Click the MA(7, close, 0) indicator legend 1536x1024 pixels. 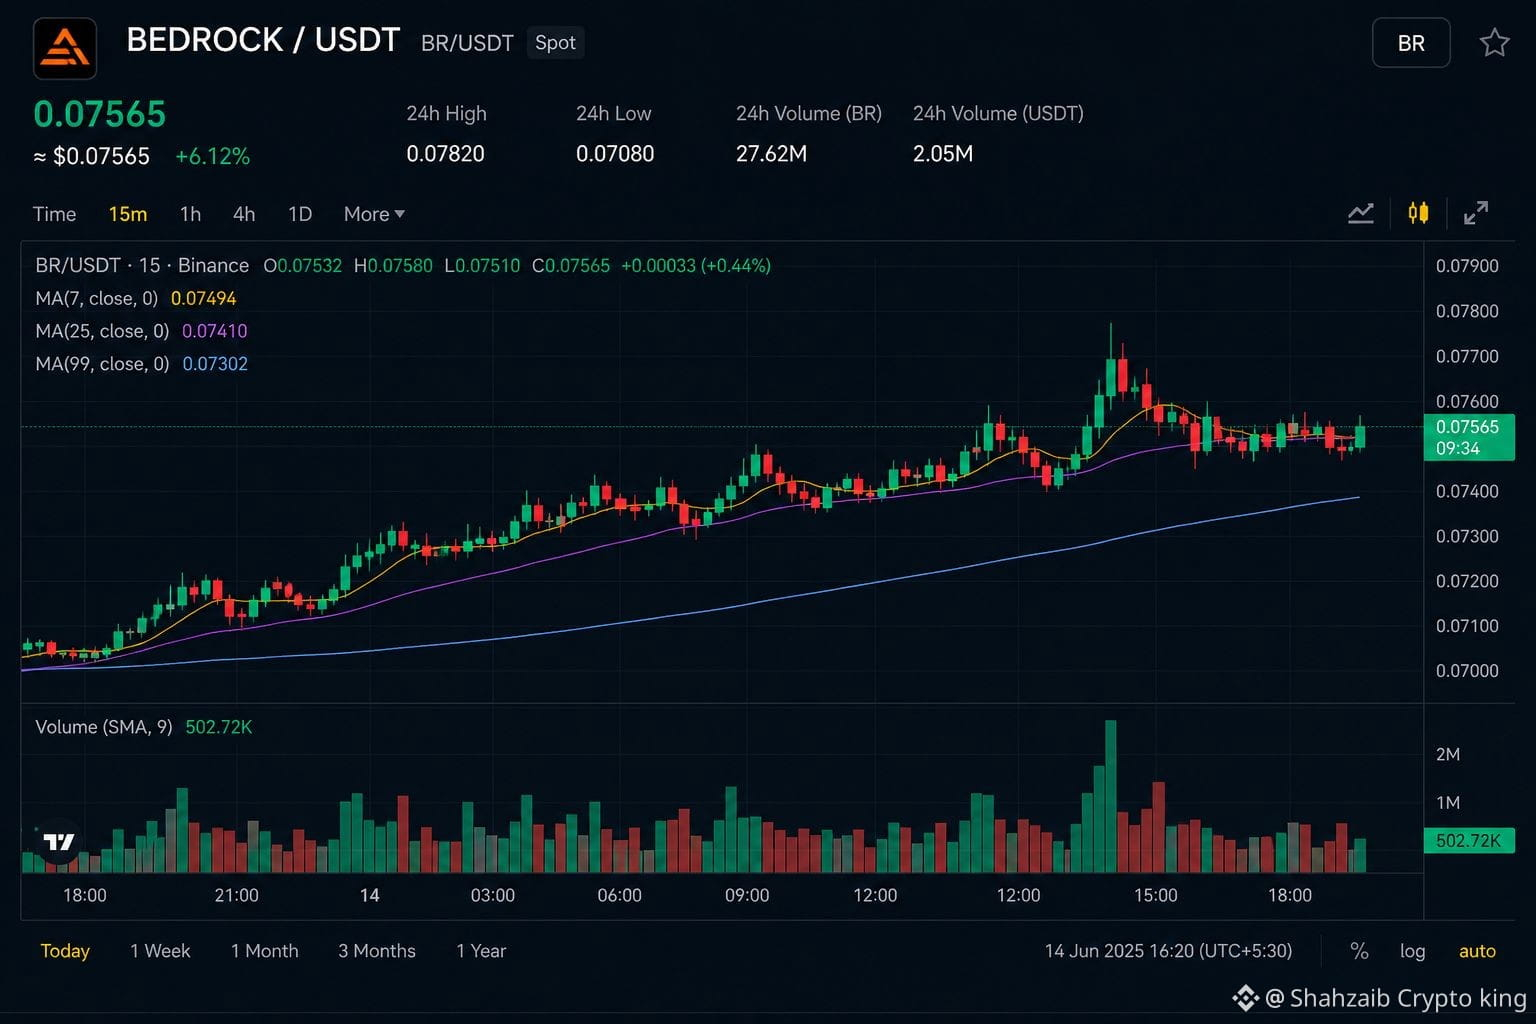tap(97, 298)
